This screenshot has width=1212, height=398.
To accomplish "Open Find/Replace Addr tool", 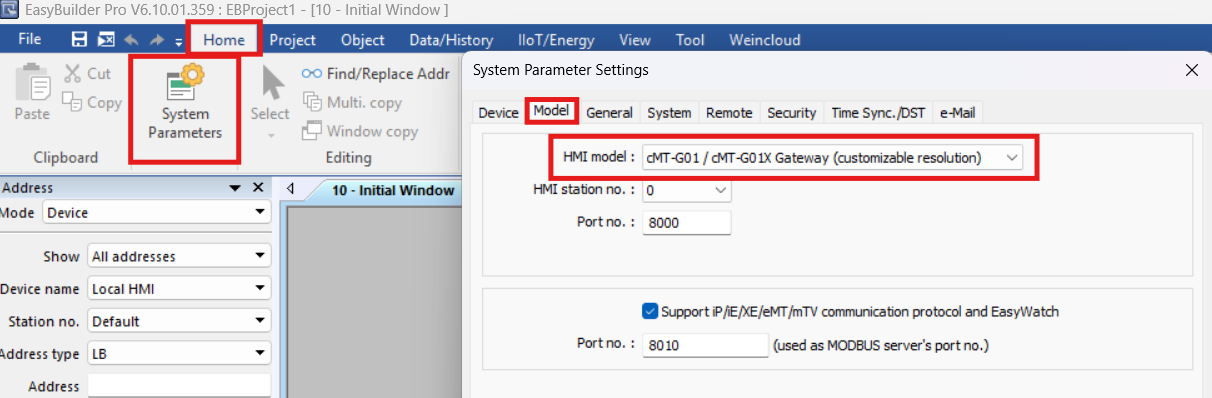I will tap(375, 74).
